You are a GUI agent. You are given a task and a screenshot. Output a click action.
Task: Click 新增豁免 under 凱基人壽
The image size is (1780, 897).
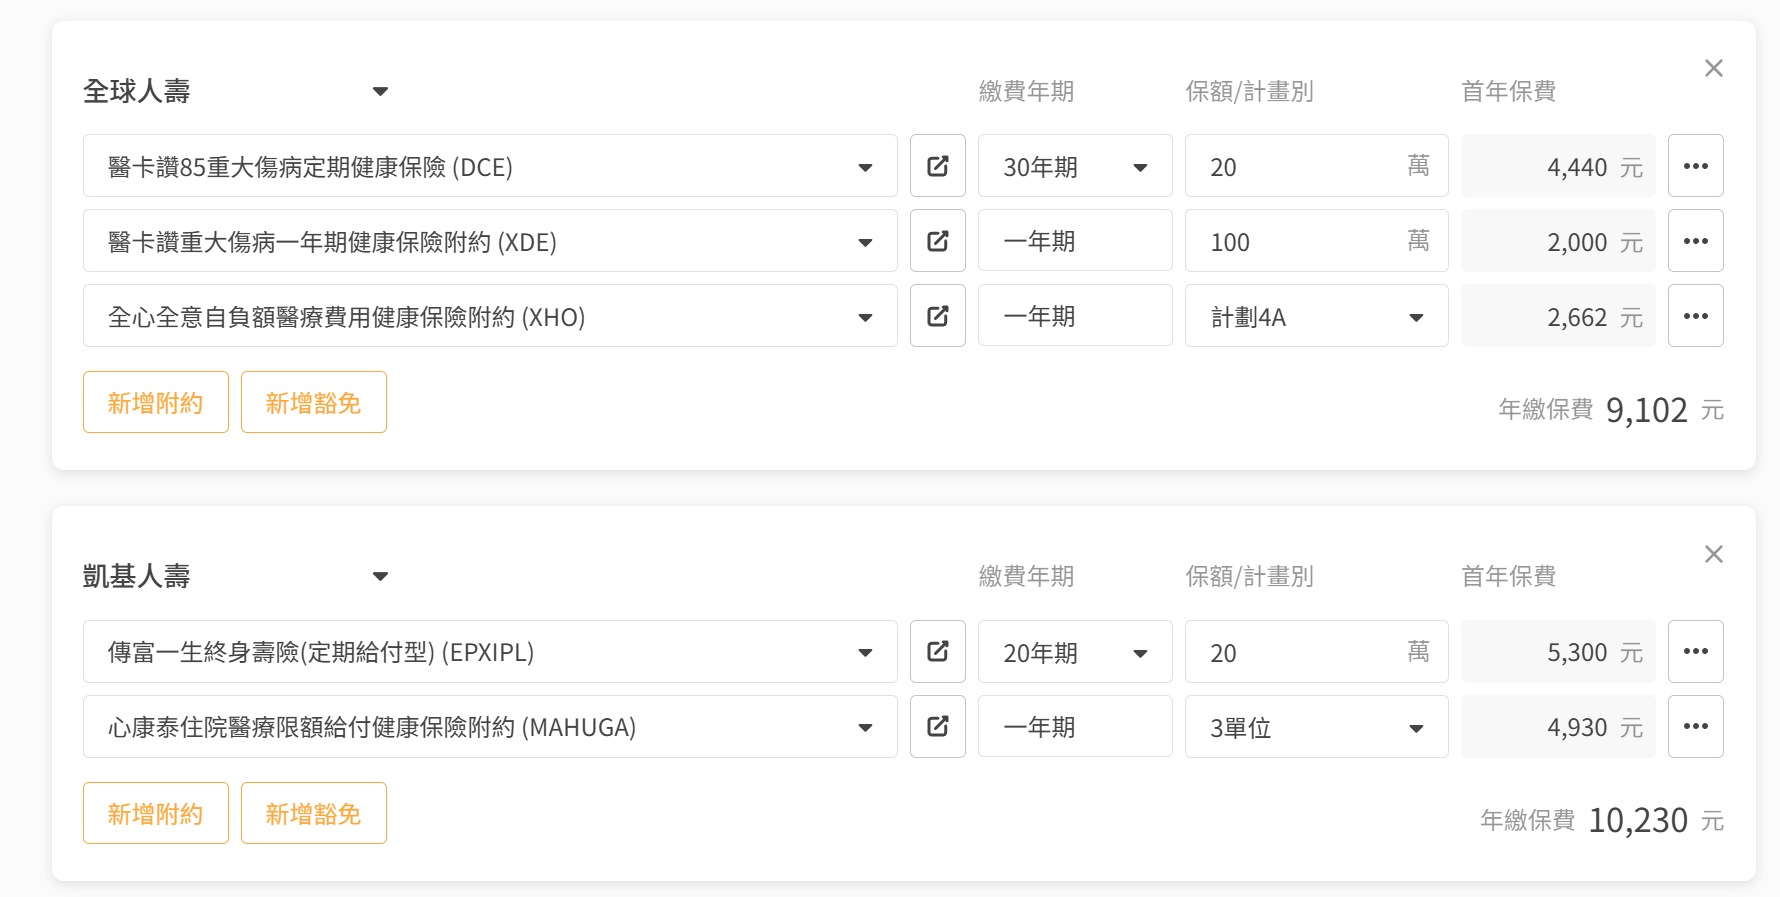[x=313, y=813]
